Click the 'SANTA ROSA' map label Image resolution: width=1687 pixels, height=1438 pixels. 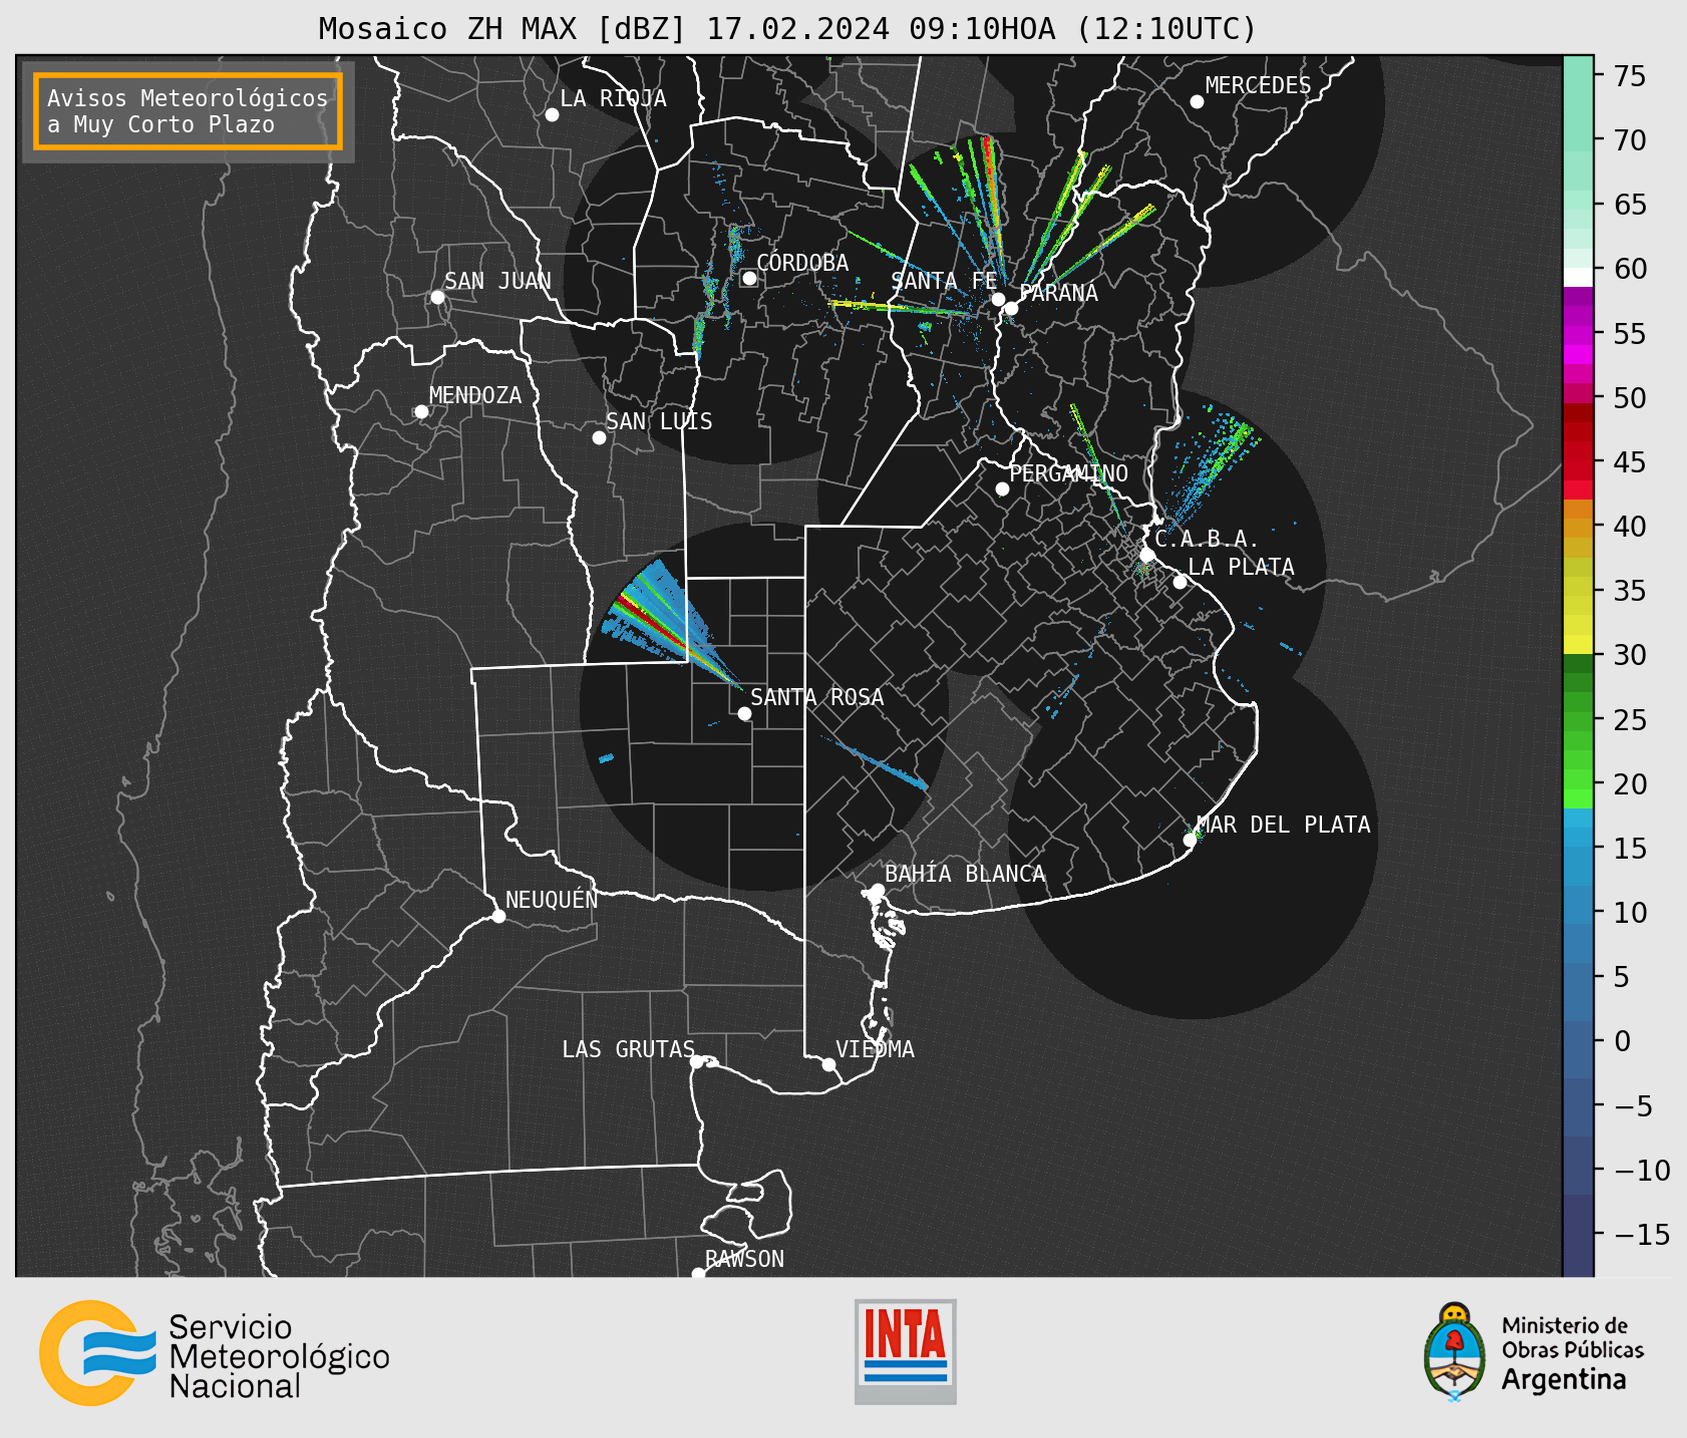click(x=817, y=697)
